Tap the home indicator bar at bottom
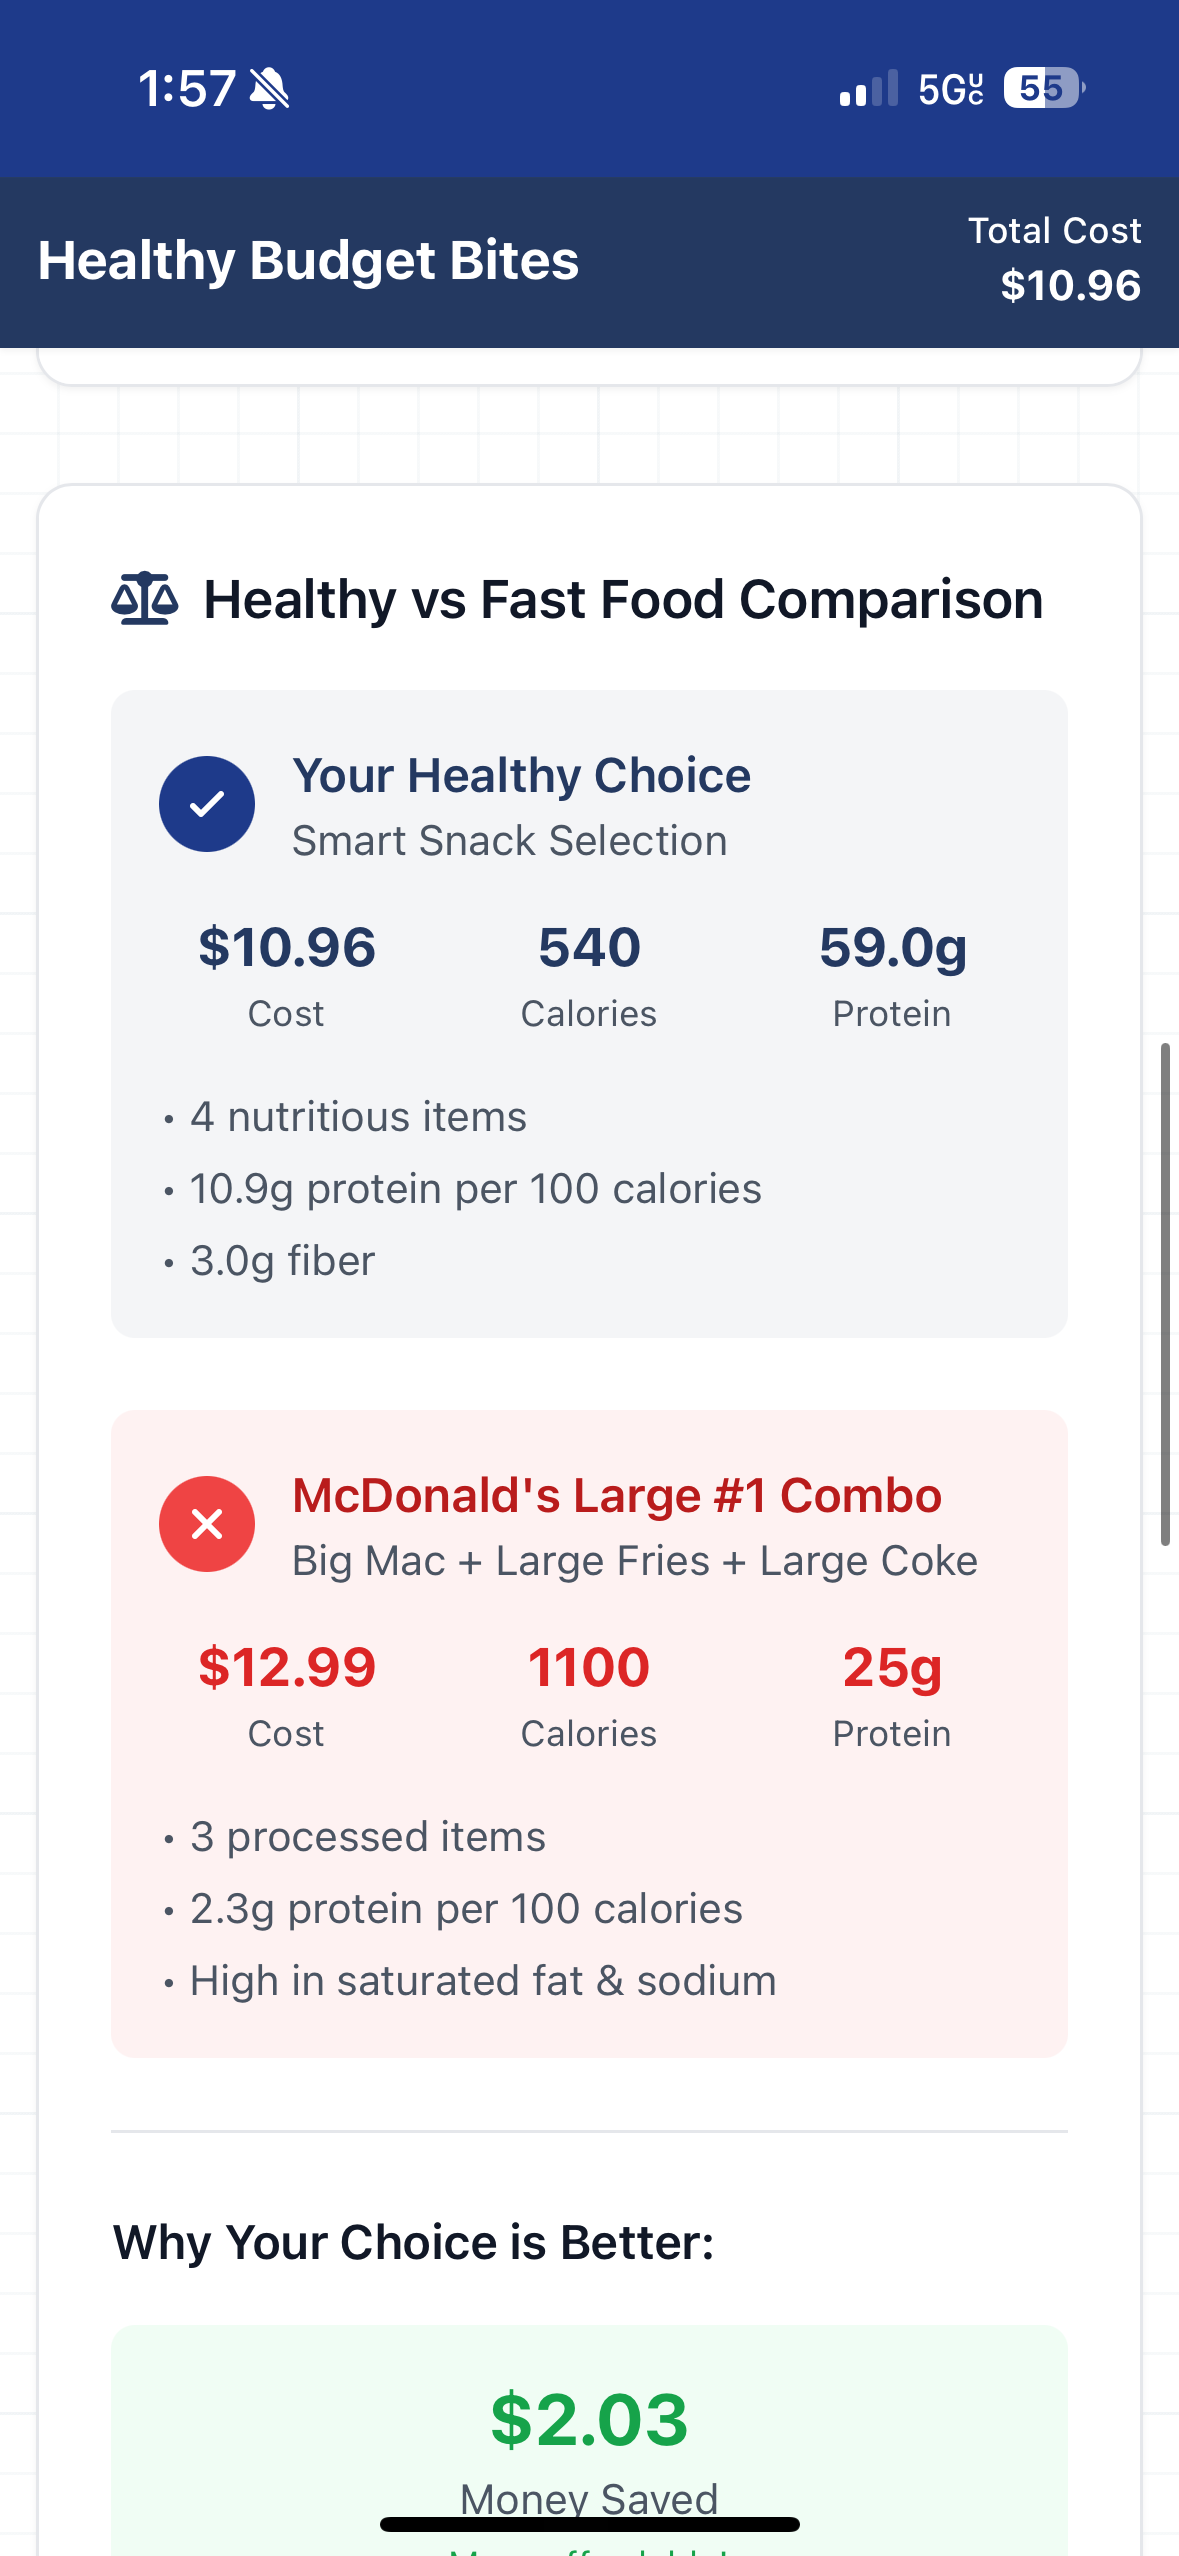 coord(589,2524)
